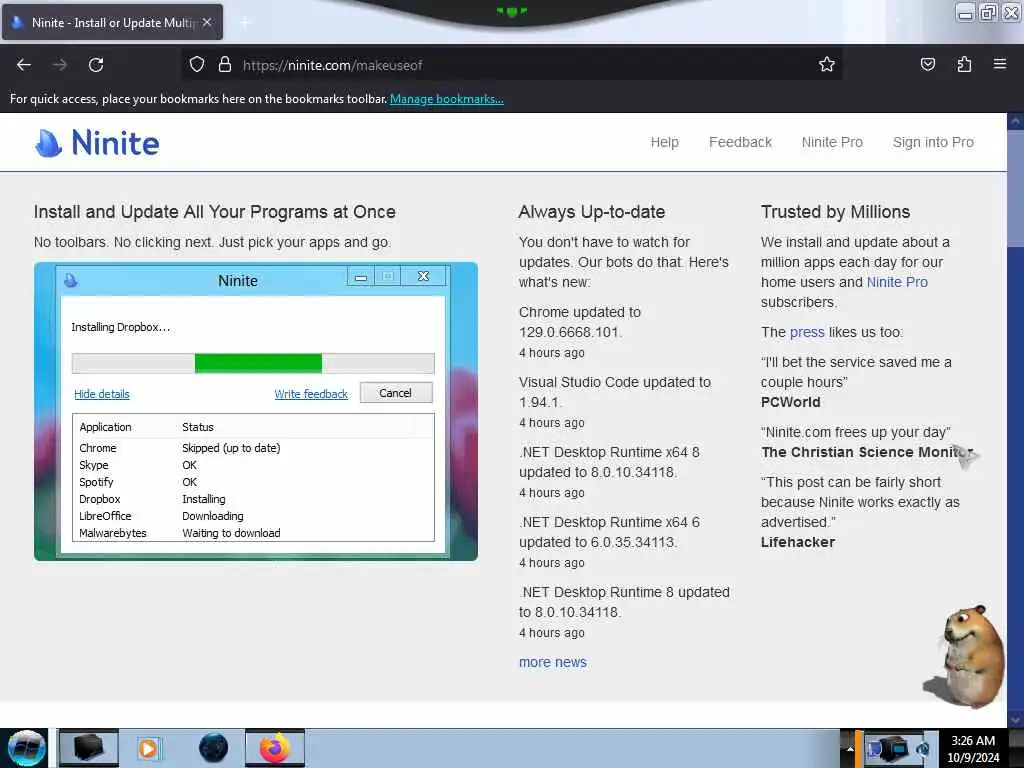Go to Ninite Pro in header
Viewport: 1024px width, 768px height.
pos(832,142)
